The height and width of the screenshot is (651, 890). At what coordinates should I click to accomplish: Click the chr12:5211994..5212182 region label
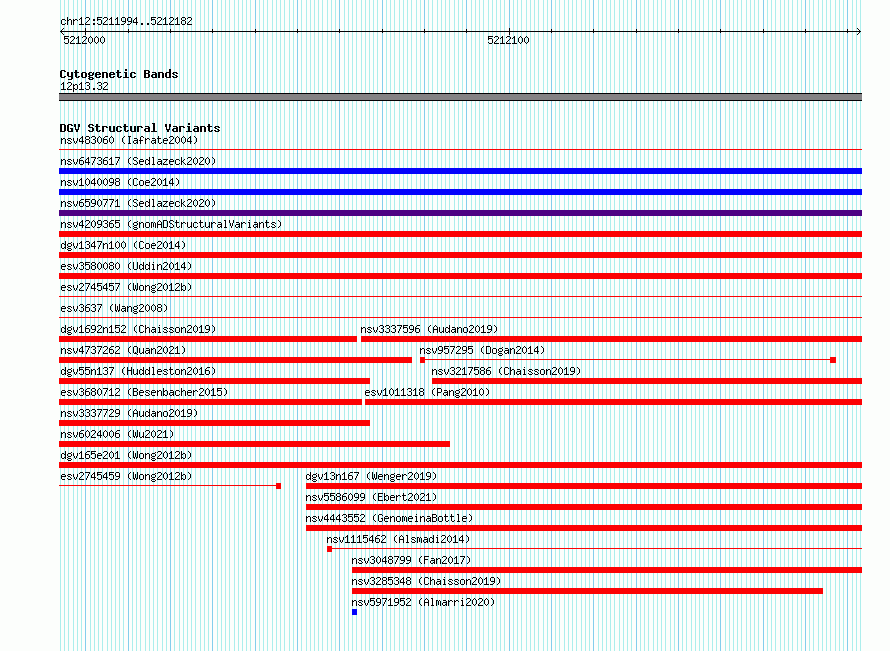(126, 21)
